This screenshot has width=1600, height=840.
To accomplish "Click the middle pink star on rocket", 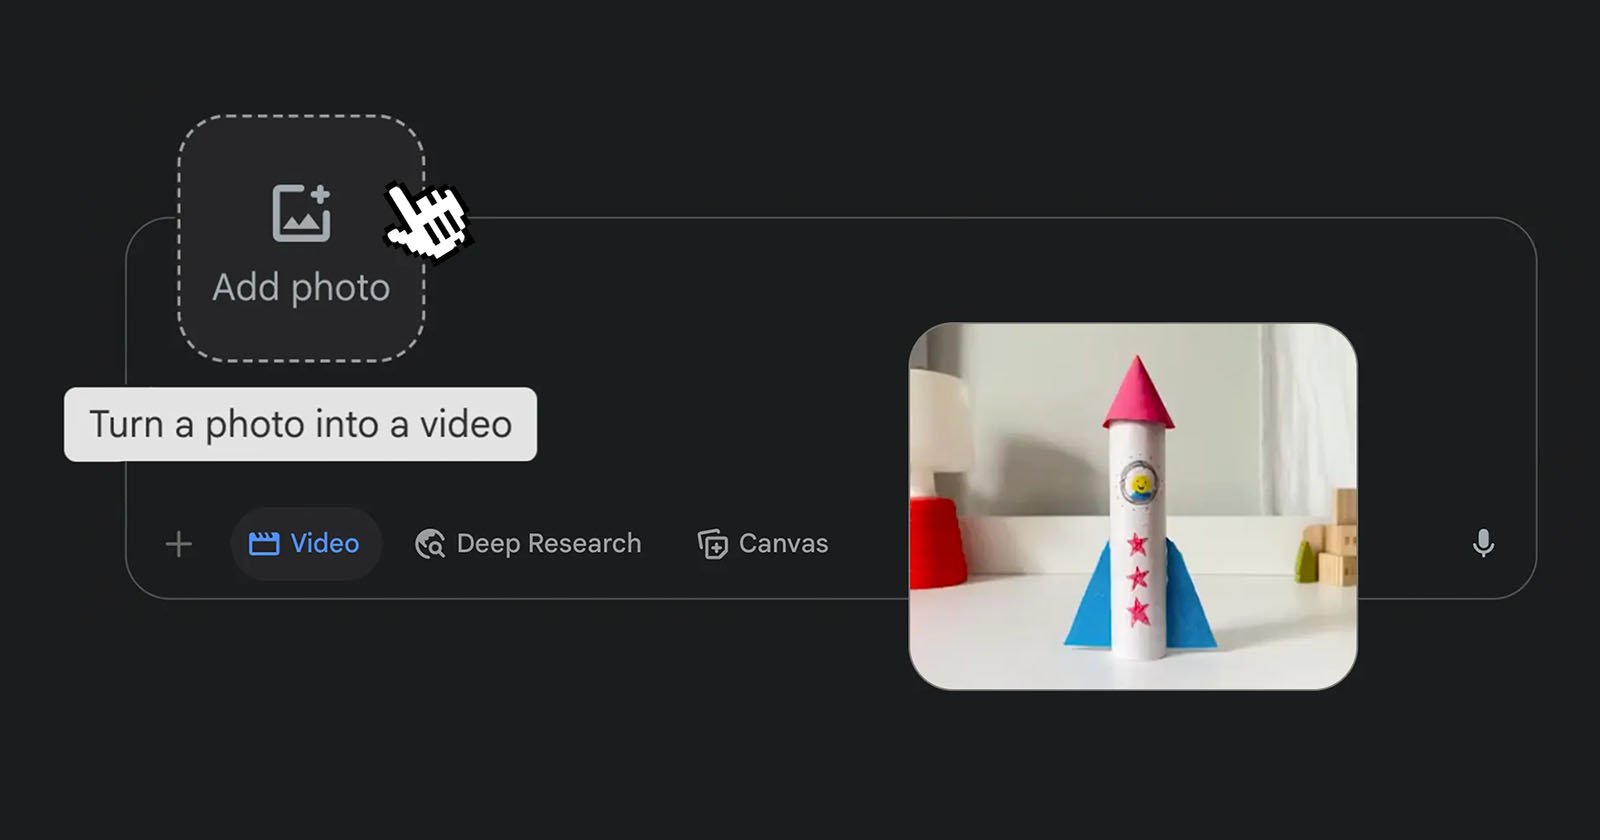I will 1138,578.
